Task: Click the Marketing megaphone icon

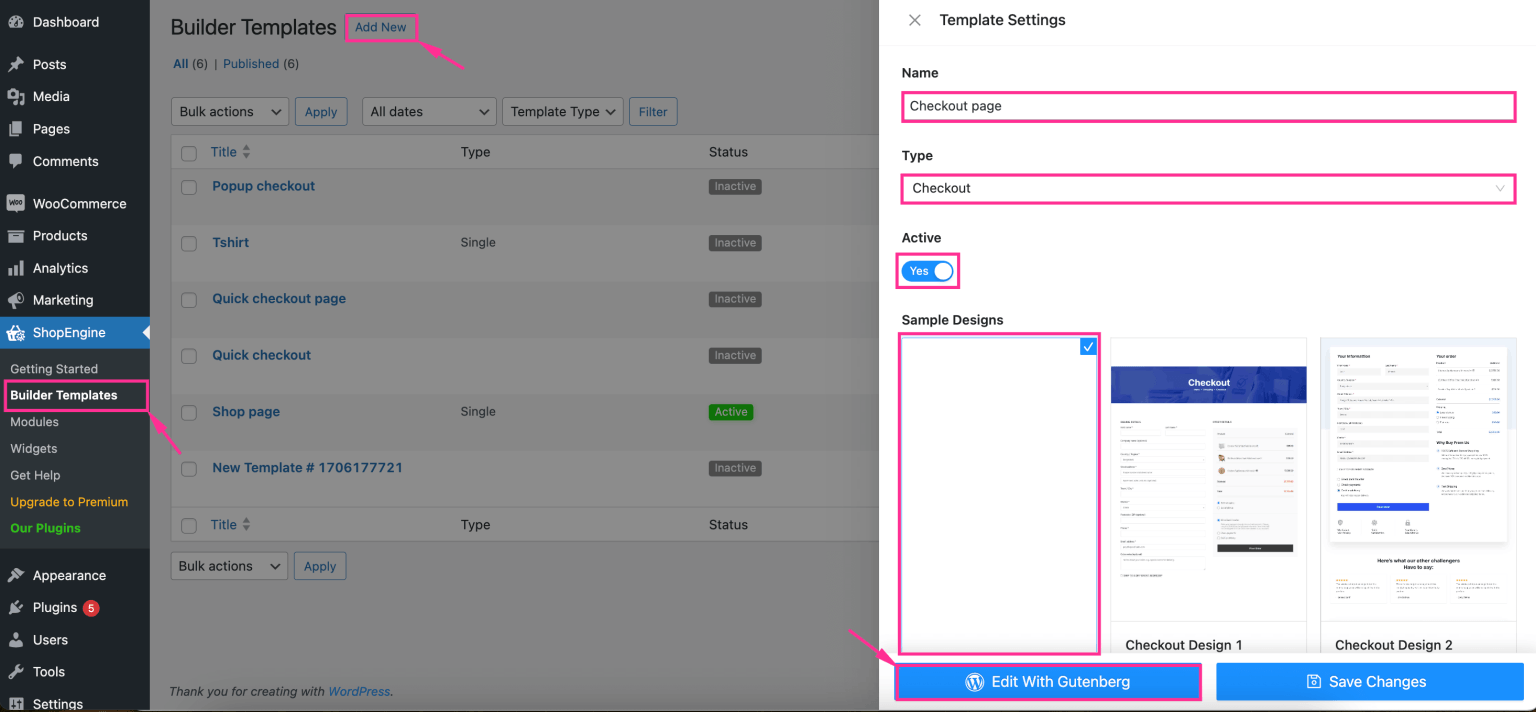Action: [16, 300]
